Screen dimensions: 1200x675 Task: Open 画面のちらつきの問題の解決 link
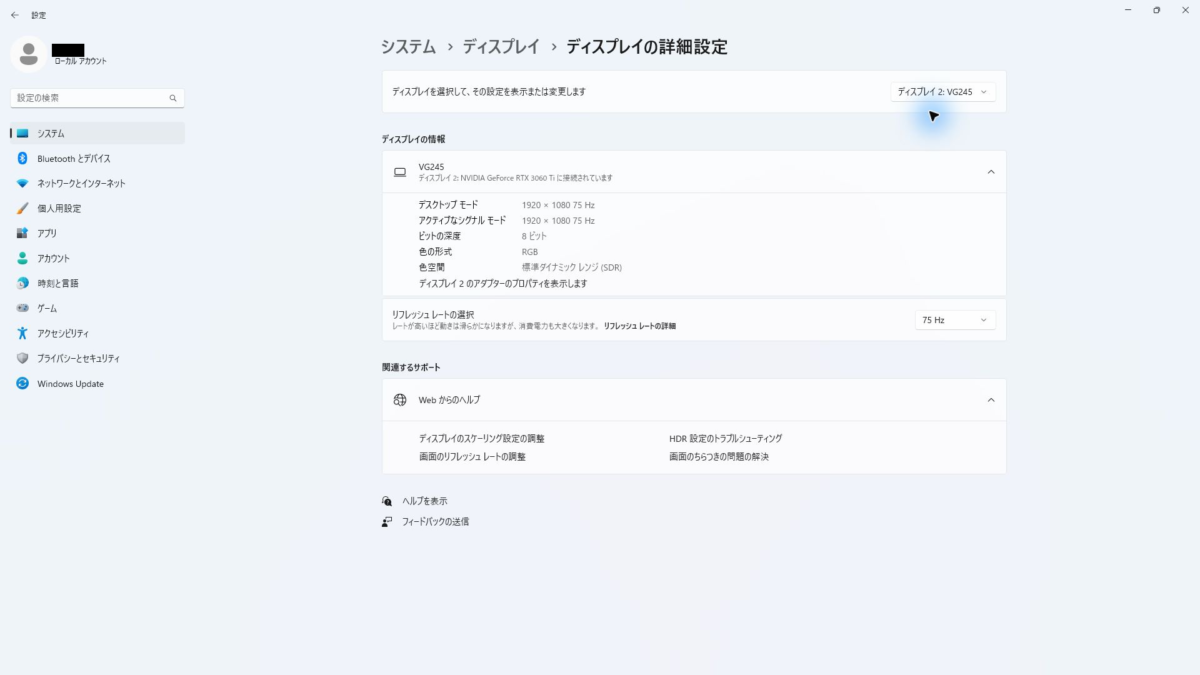coord(719,456)
